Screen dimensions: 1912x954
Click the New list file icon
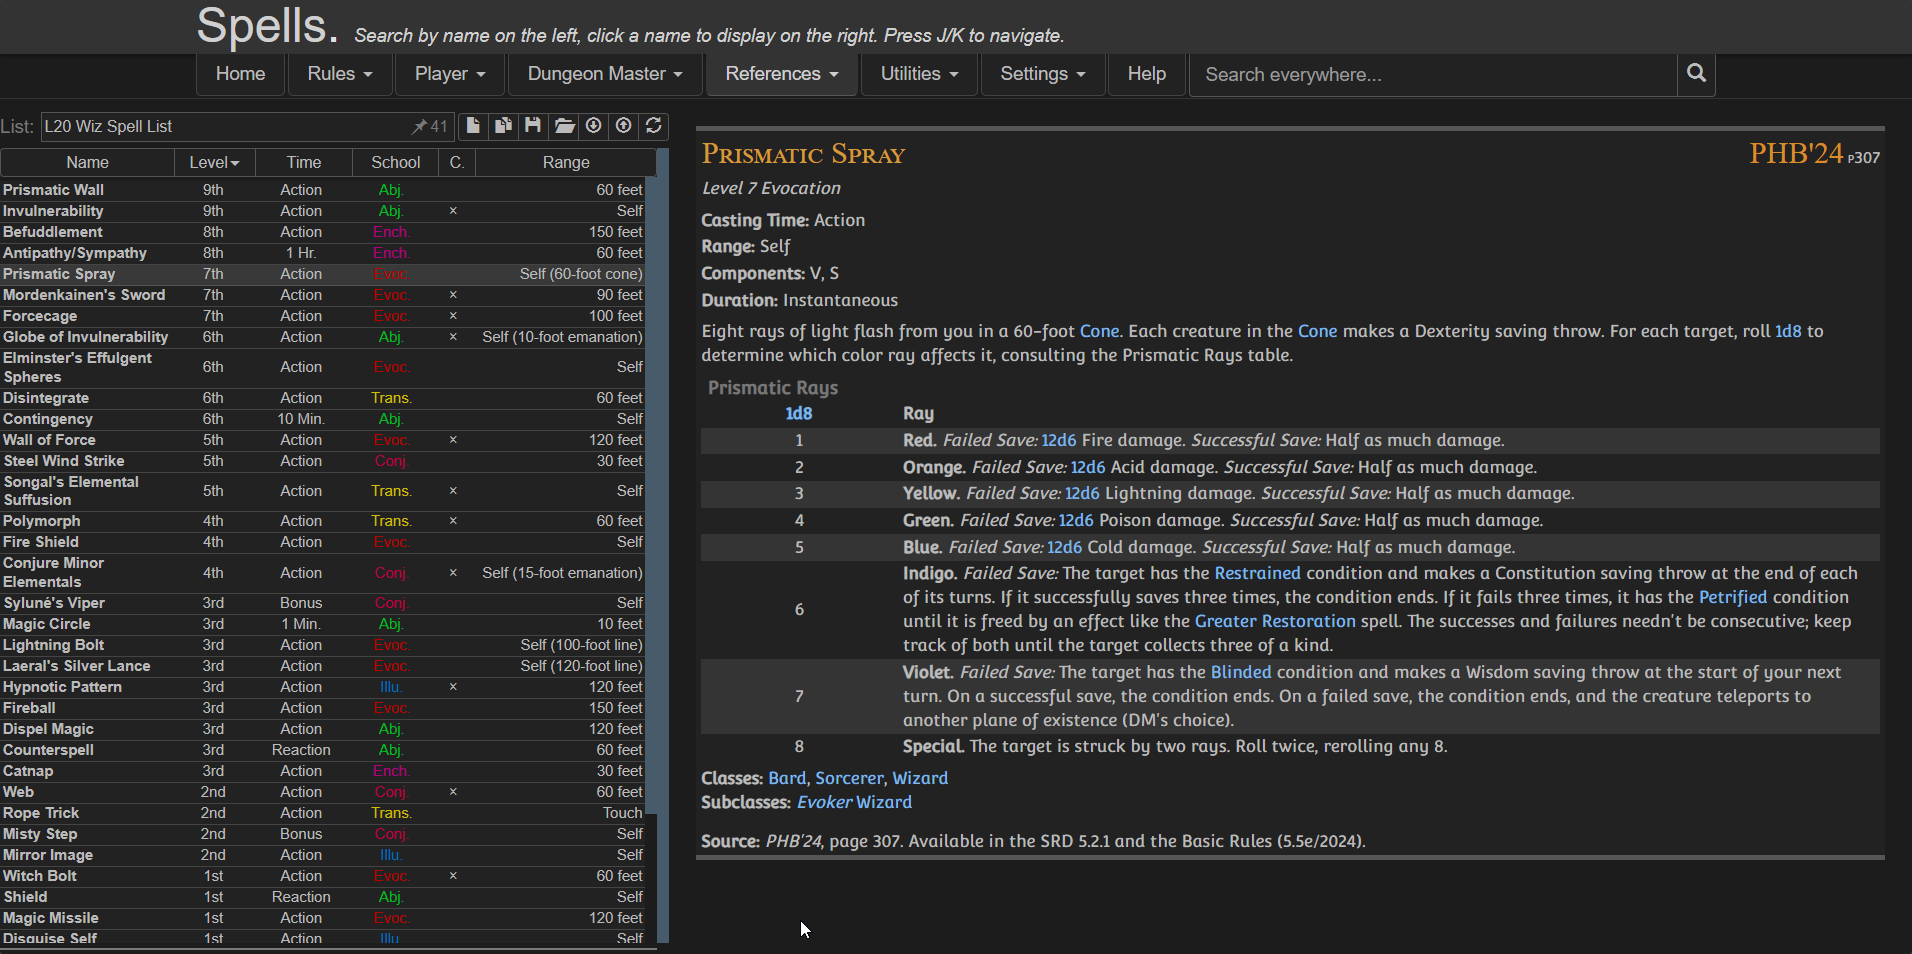(473, 126)
